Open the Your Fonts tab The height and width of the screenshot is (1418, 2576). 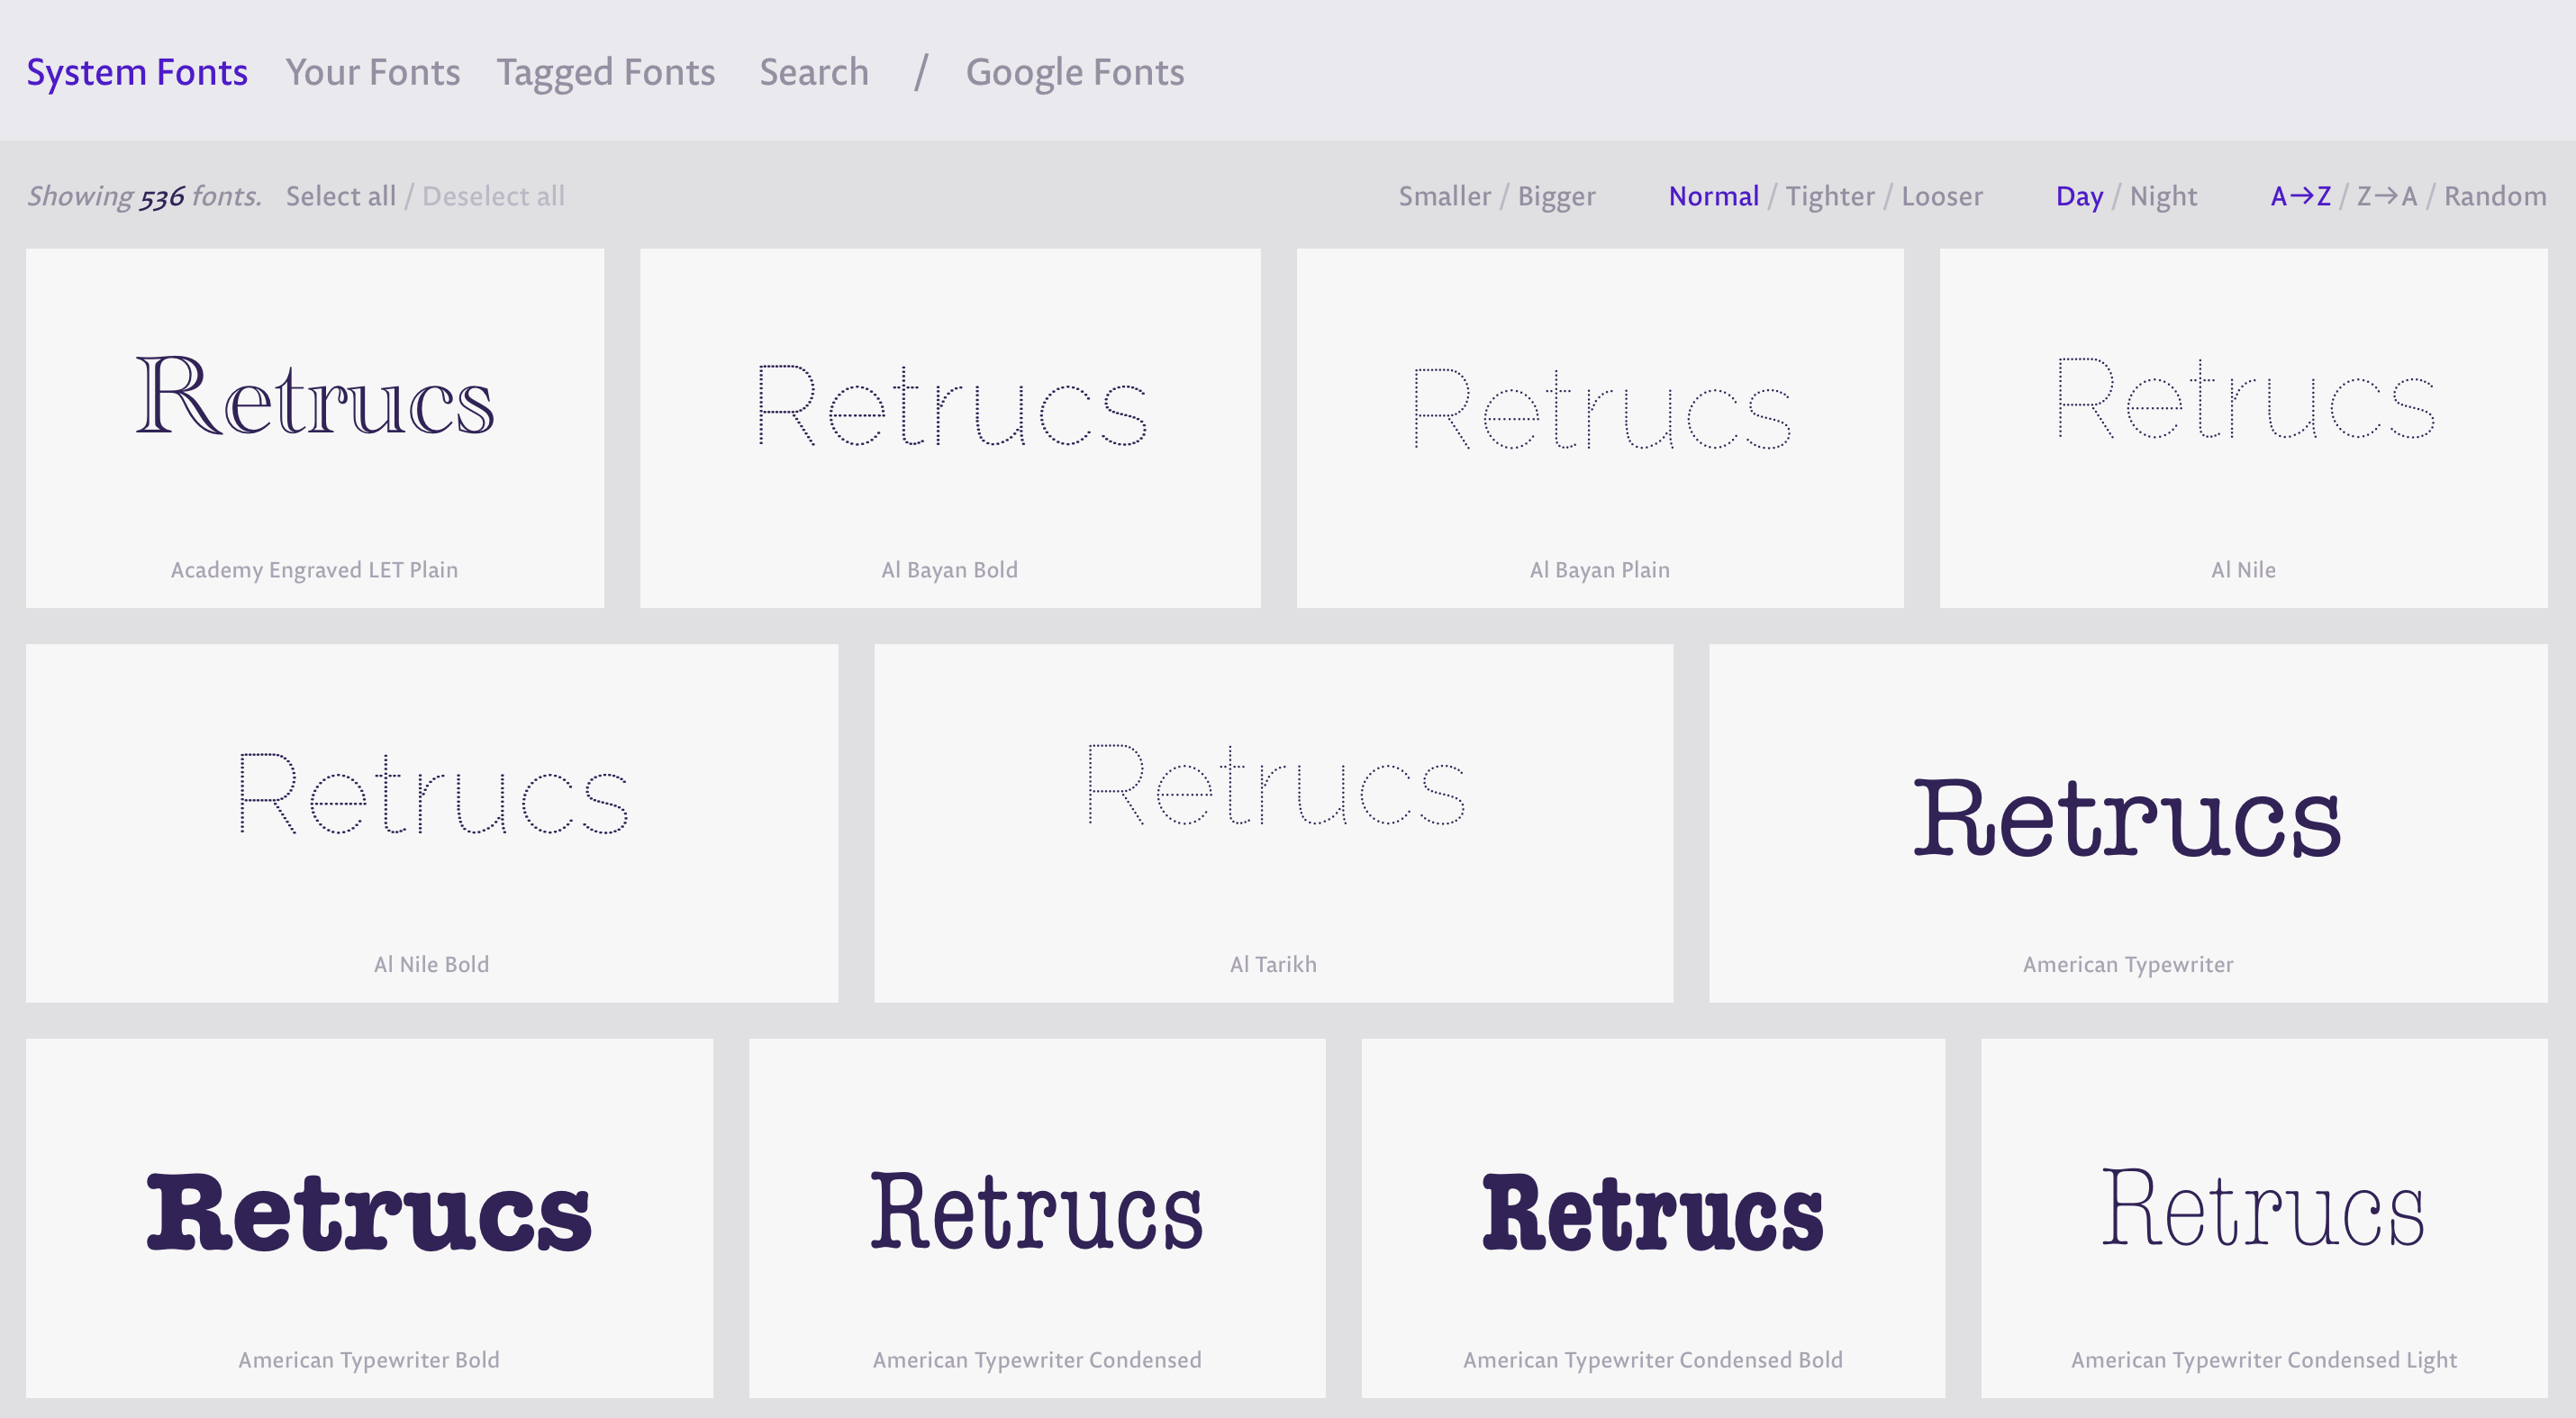[372, 72]
